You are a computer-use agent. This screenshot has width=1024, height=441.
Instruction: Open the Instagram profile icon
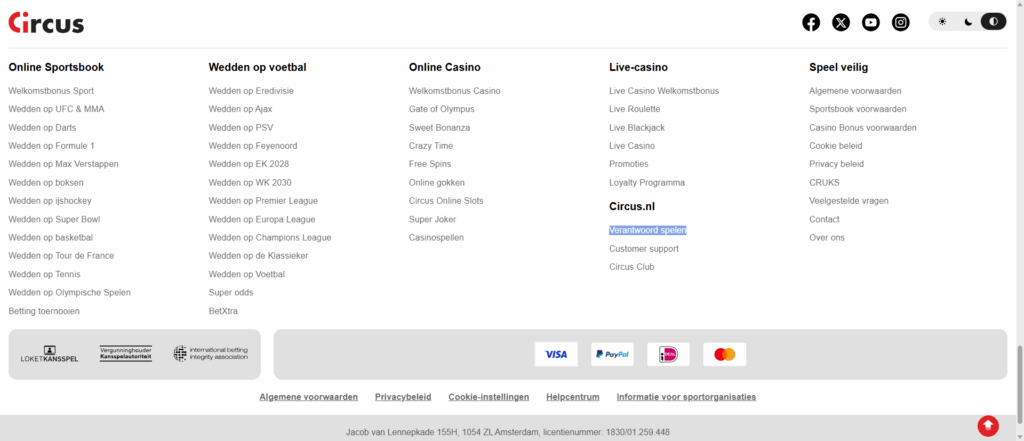(x=901, y=22)
